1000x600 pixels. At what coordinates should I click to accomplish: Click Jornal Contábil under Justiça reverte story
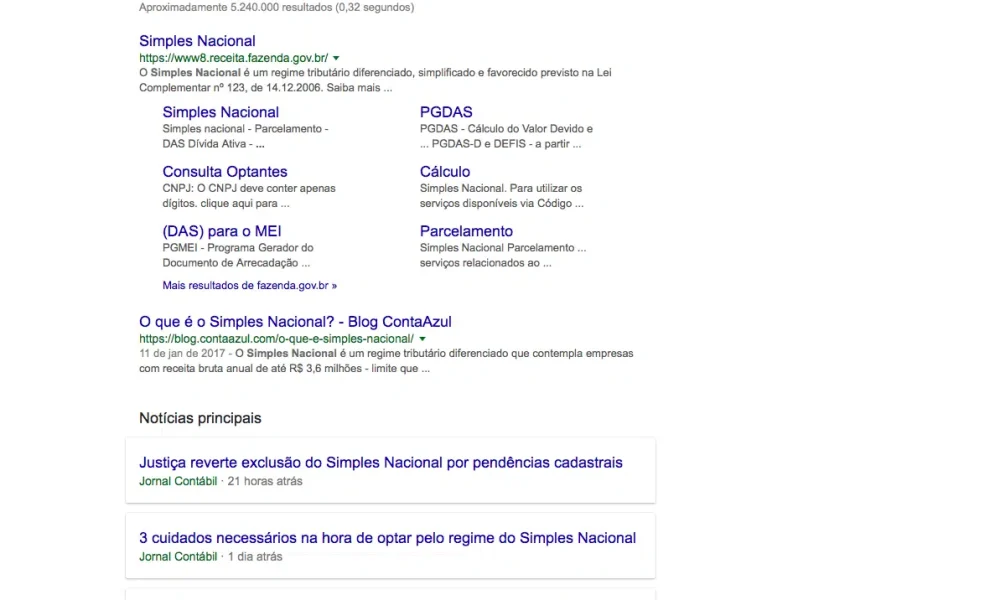[178, 481]
